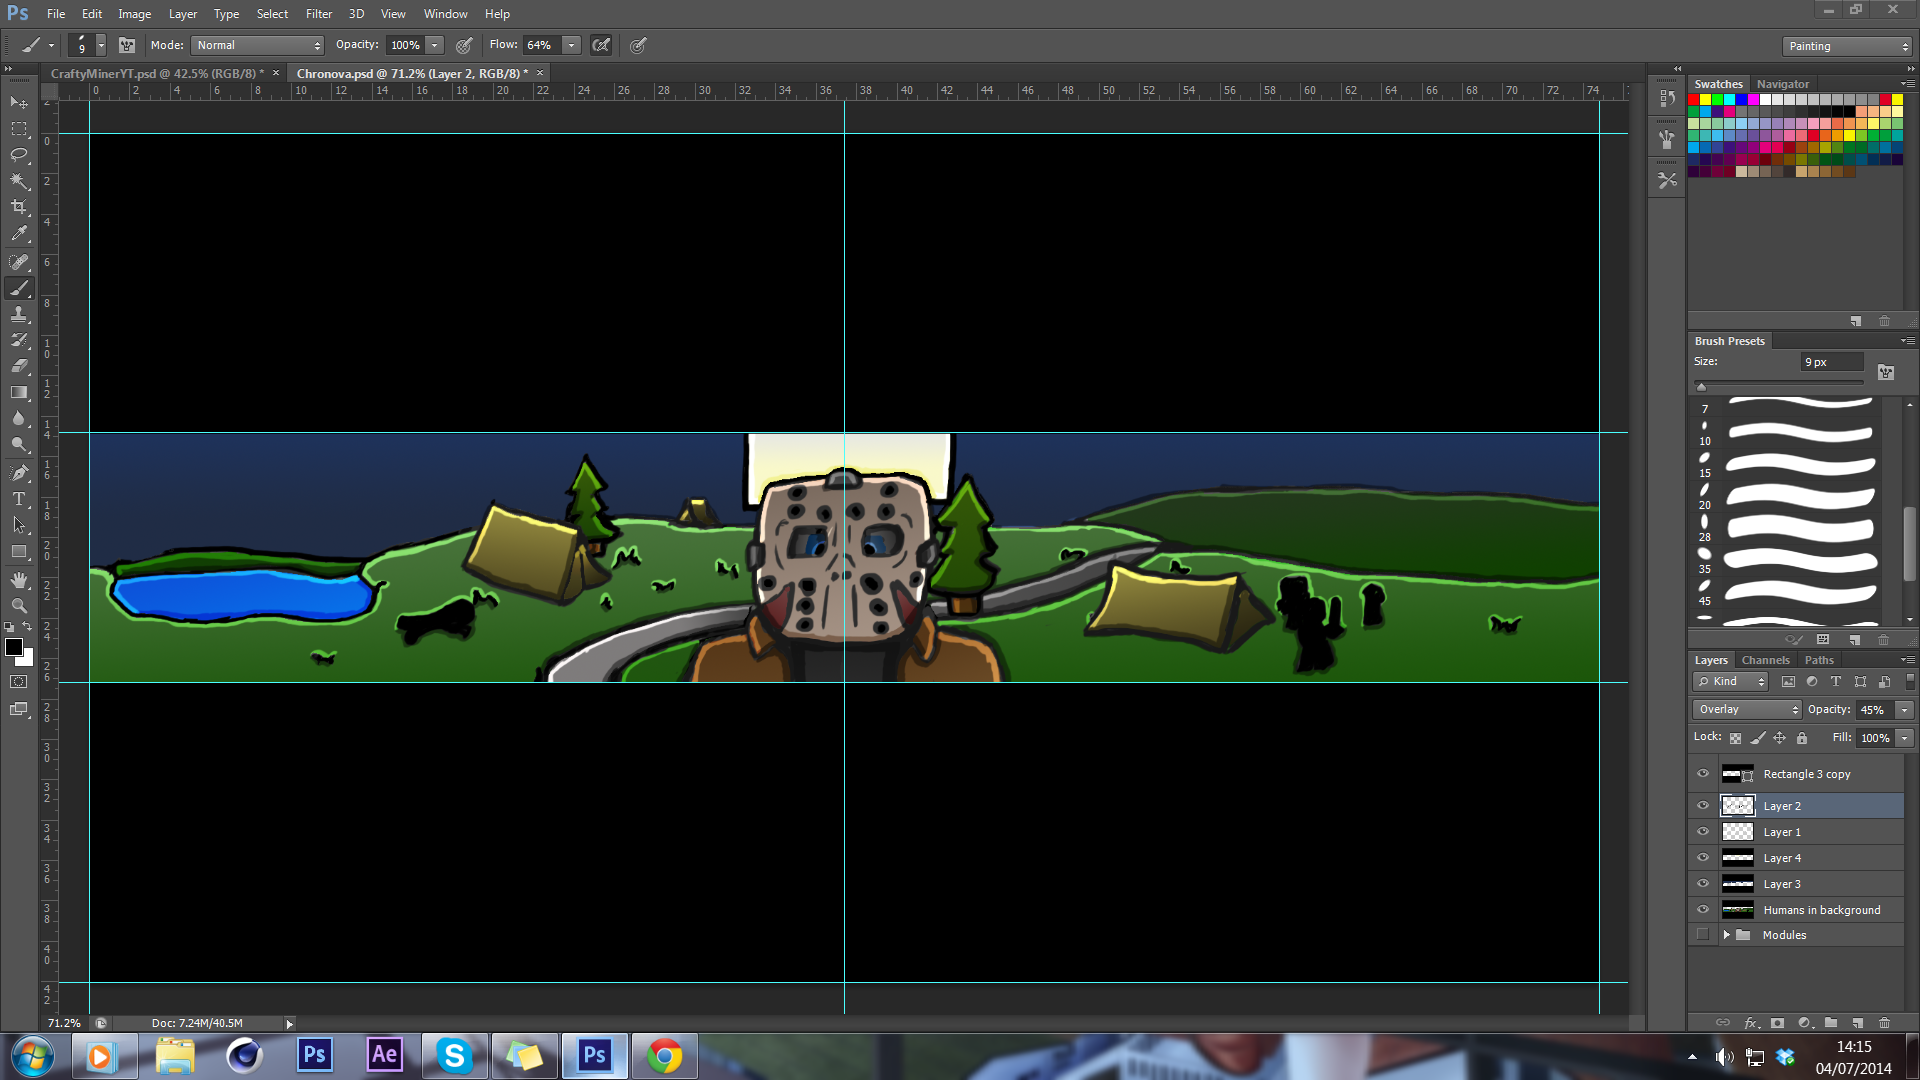Image resolution: width=1920 pixels, height=1080 pixels.
Task: Click the foreground color swatch
Action: [14, 647]
